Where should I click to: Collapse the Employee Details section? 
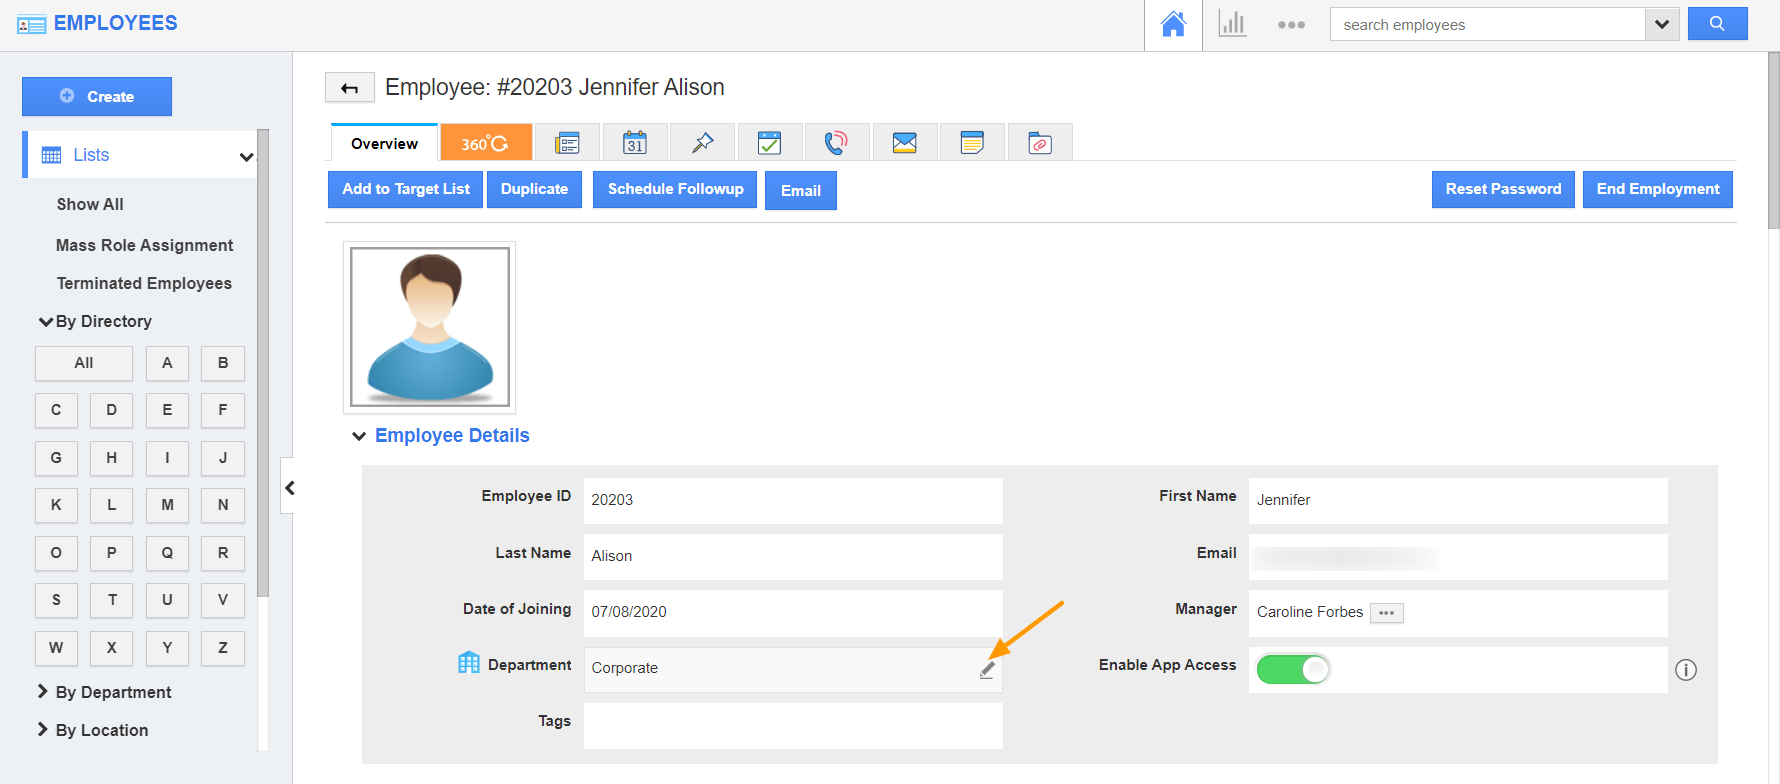coord(359,436)
